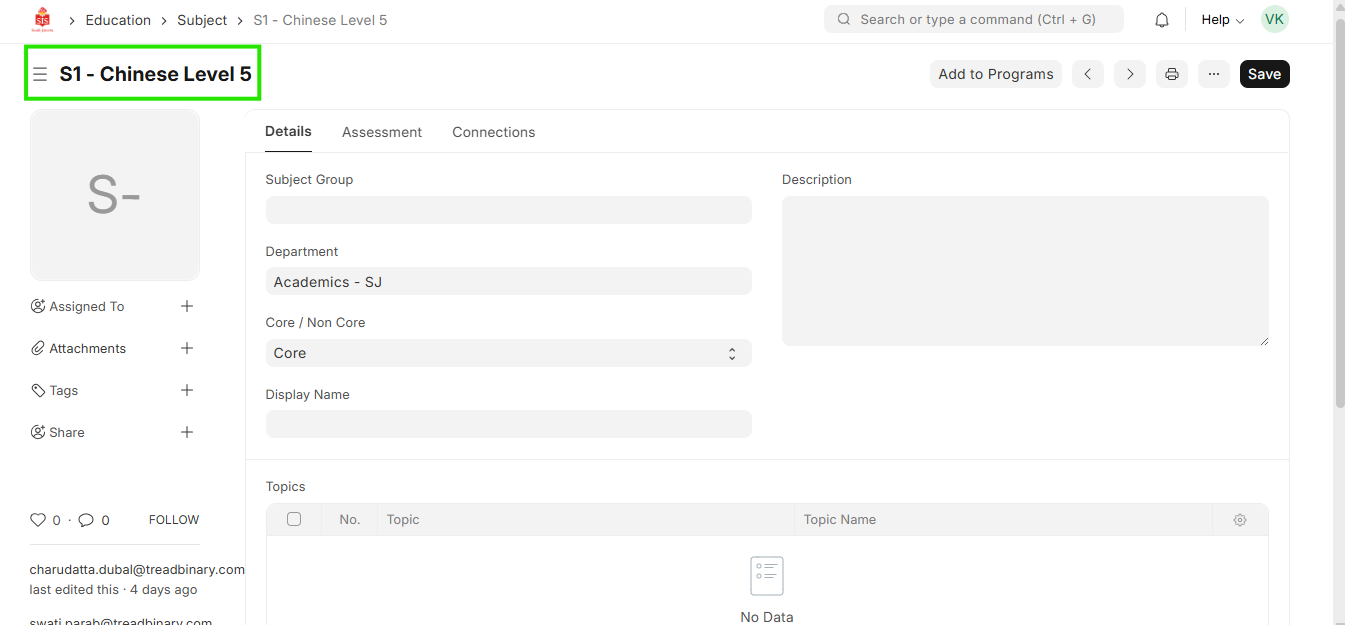
Task: Open the three-dots more options menu
Action: [x=1214, y=74]
